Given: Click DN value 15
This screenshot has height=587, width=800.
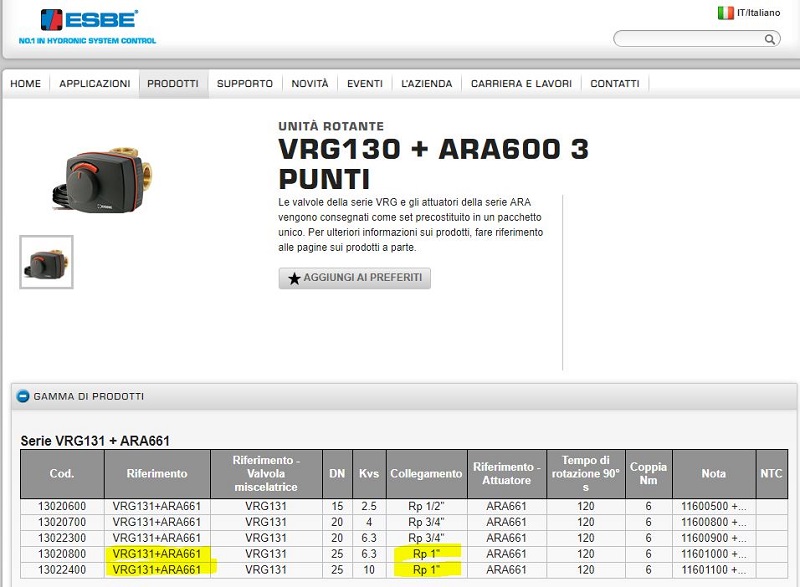Looking at the screenshot, I should [x=337, y=506].
